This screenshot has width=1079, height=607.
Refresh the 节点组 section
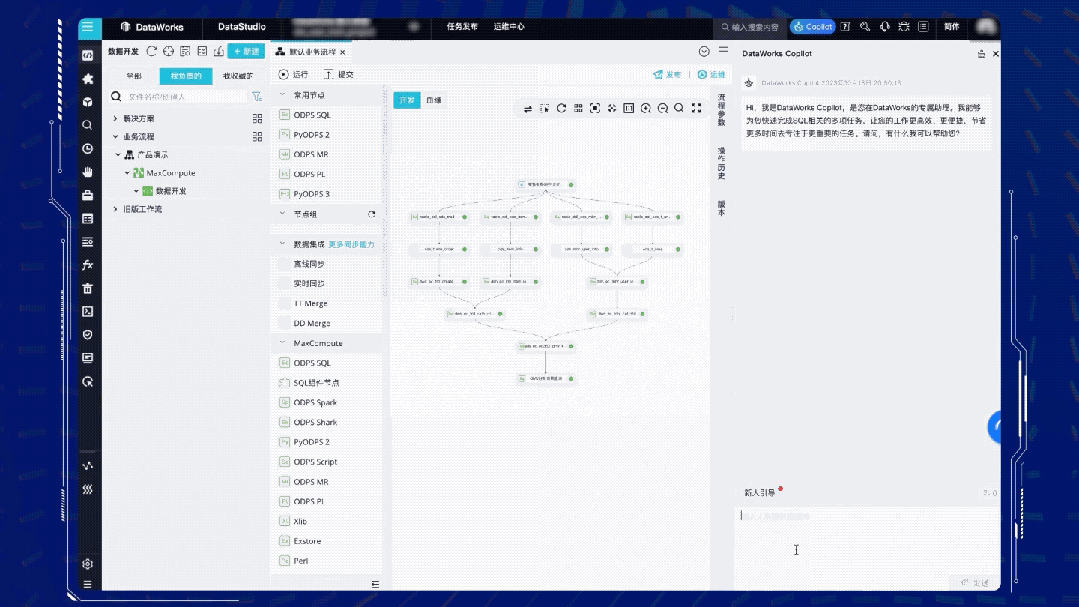(x=372, y=214)
